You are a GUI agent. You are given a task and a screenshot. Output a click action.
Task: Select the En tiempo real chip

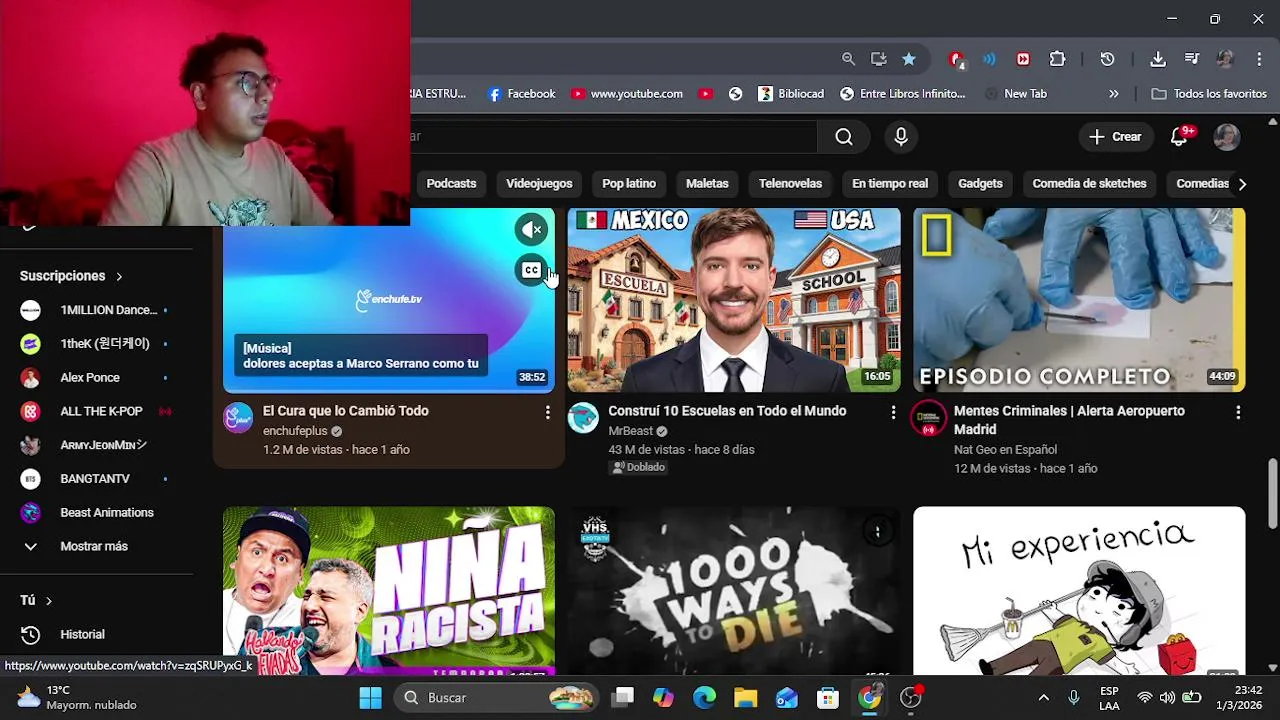click(890, 184)
